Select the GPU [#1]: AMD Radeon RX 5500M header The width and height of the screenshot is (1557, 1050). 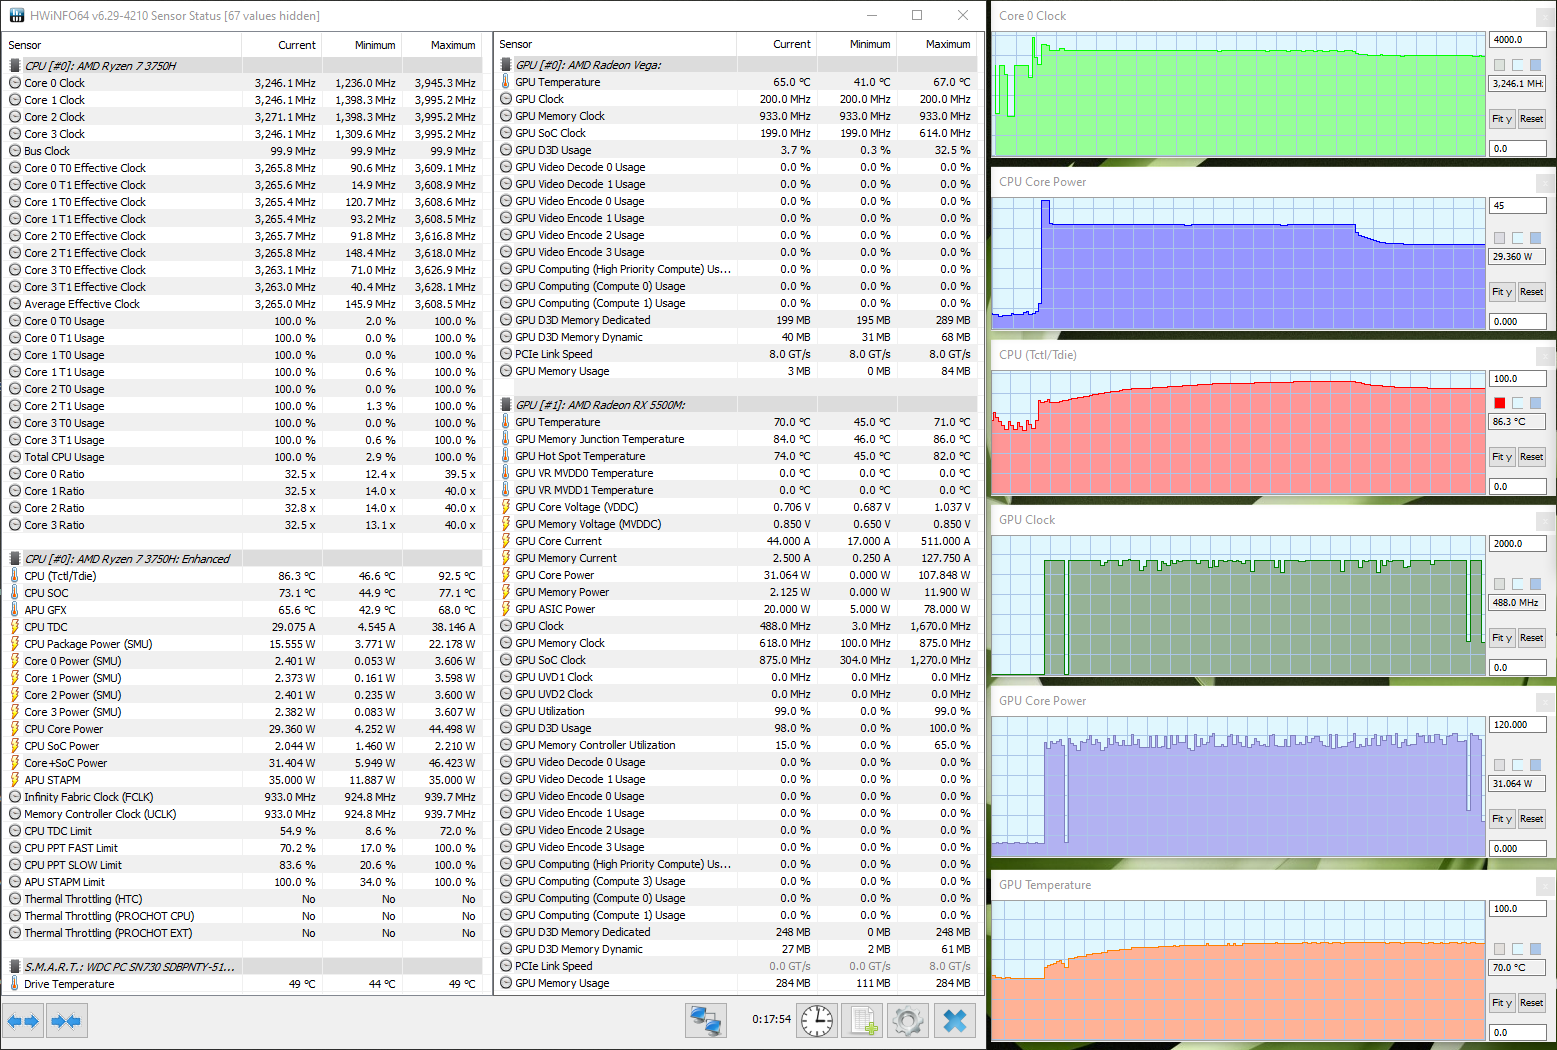tap(735, 405)
